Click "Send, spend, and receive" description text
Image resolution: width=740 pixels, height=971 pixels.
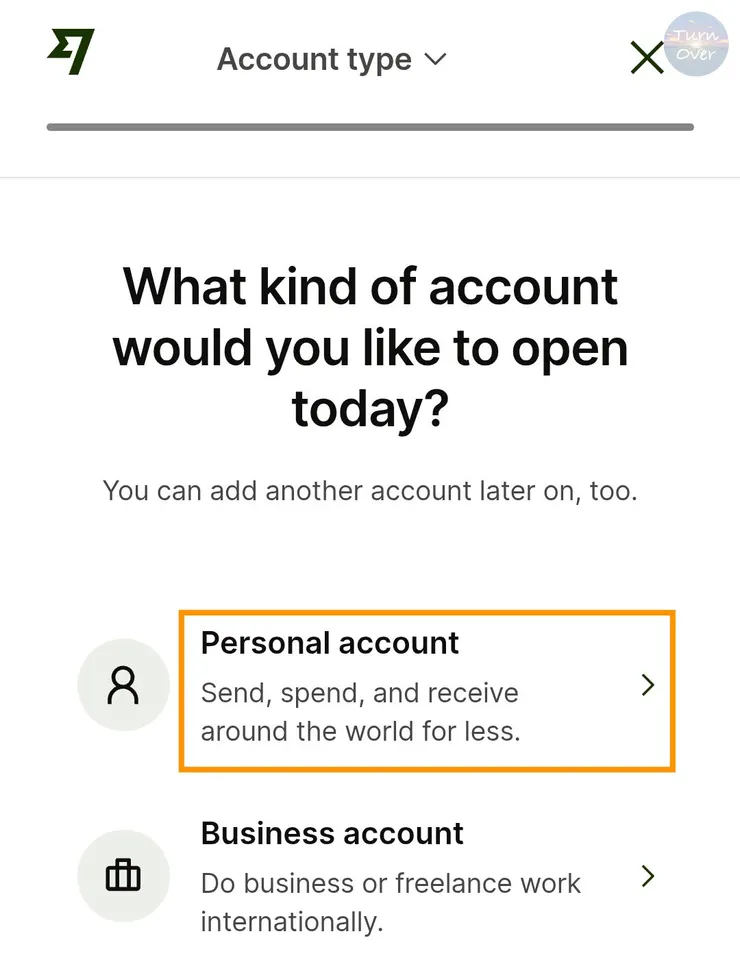[359, 693]
